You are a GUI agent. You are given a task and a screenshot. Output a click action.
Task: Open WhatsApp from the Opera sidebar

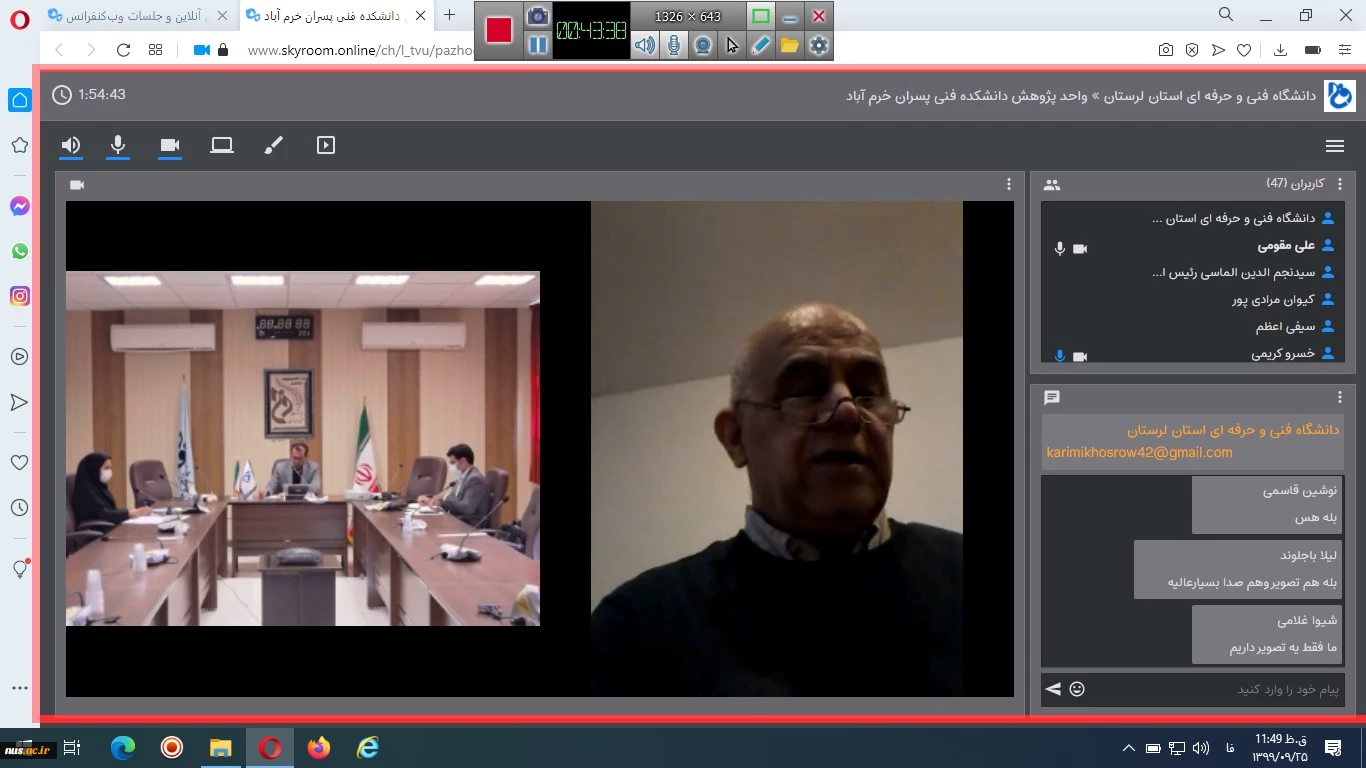20,251
